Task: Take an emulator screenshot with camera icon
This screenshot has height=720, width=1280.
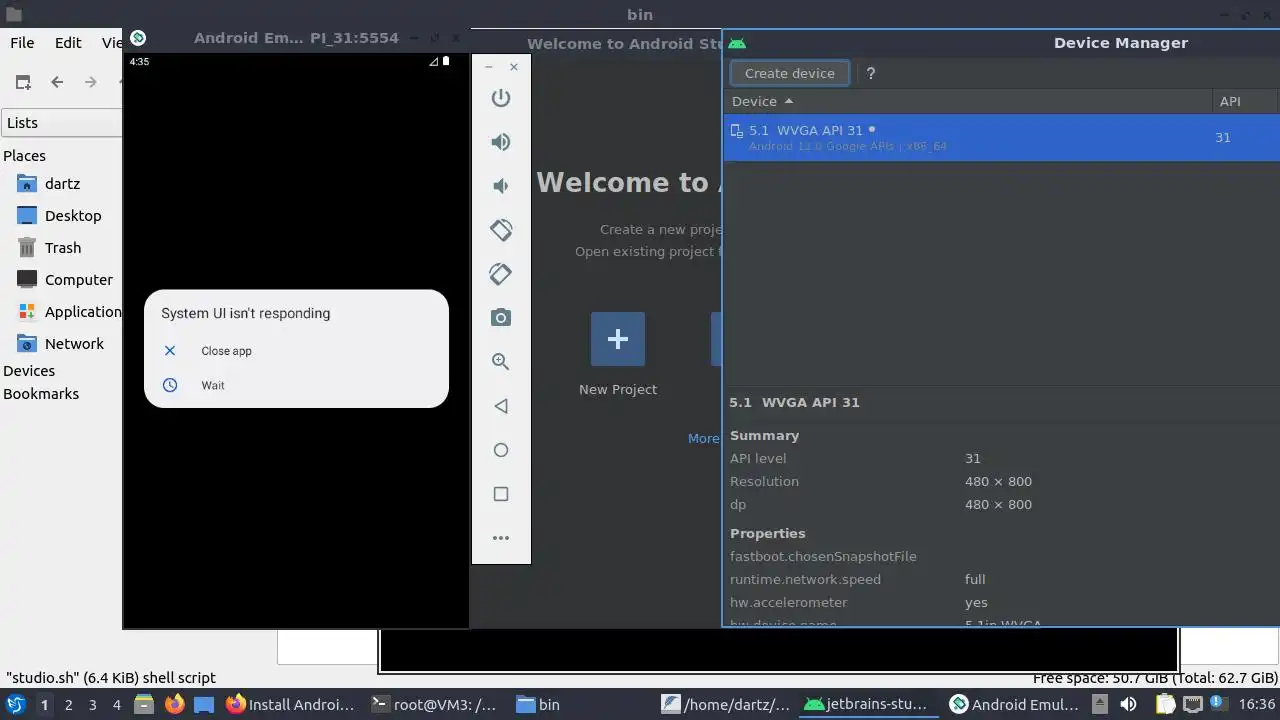Action: 501,318
